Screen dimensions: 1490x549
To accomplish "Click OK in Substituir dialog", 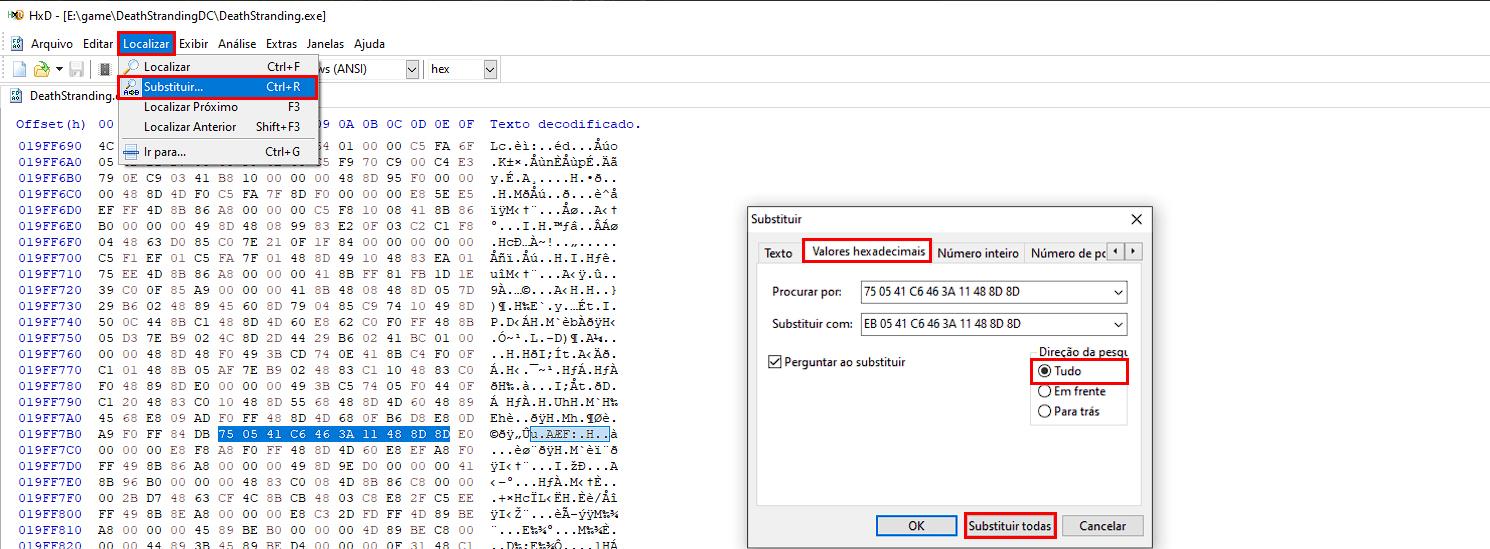I will tap(916, 526).
